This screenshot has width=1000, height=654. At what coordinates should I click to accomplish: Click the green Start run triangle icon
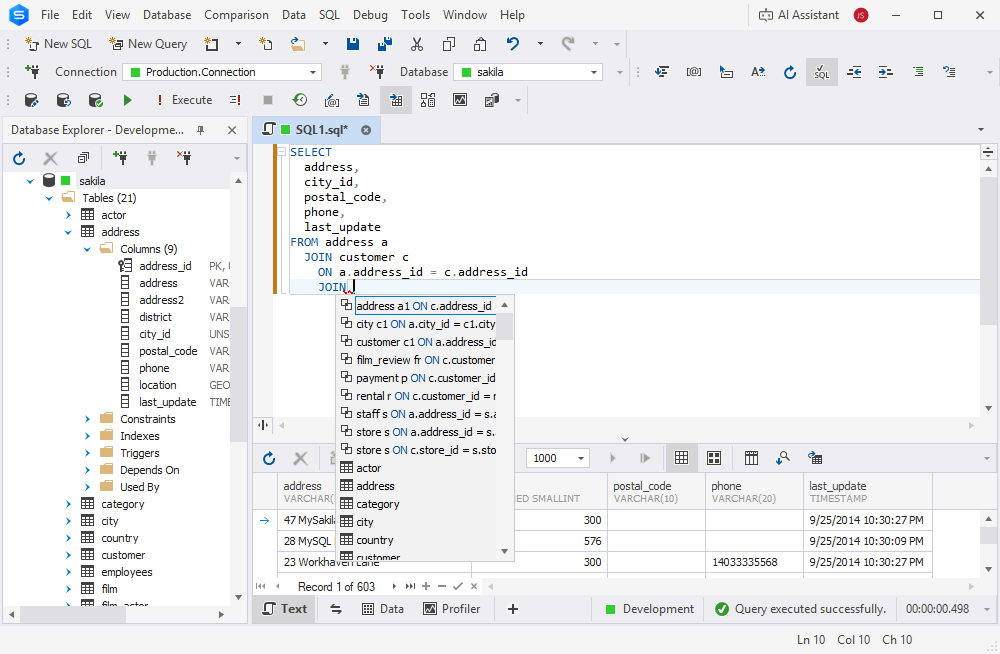(128, 100)
